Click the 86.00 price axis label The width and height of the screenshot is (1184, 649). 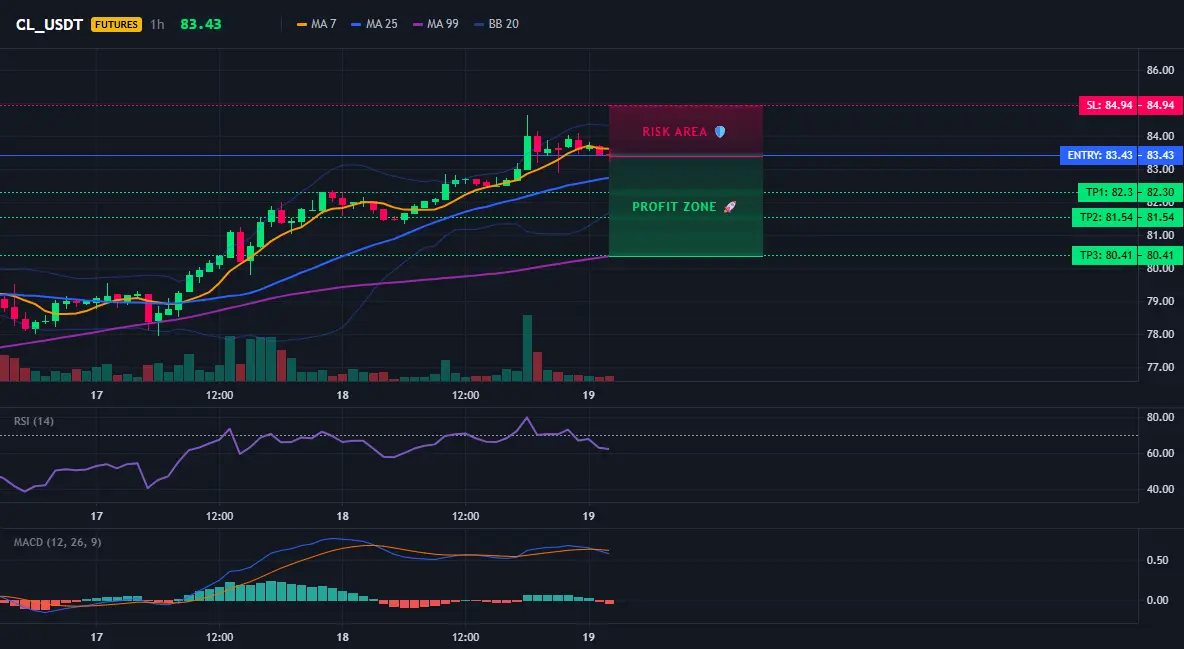coord(1160,70)
